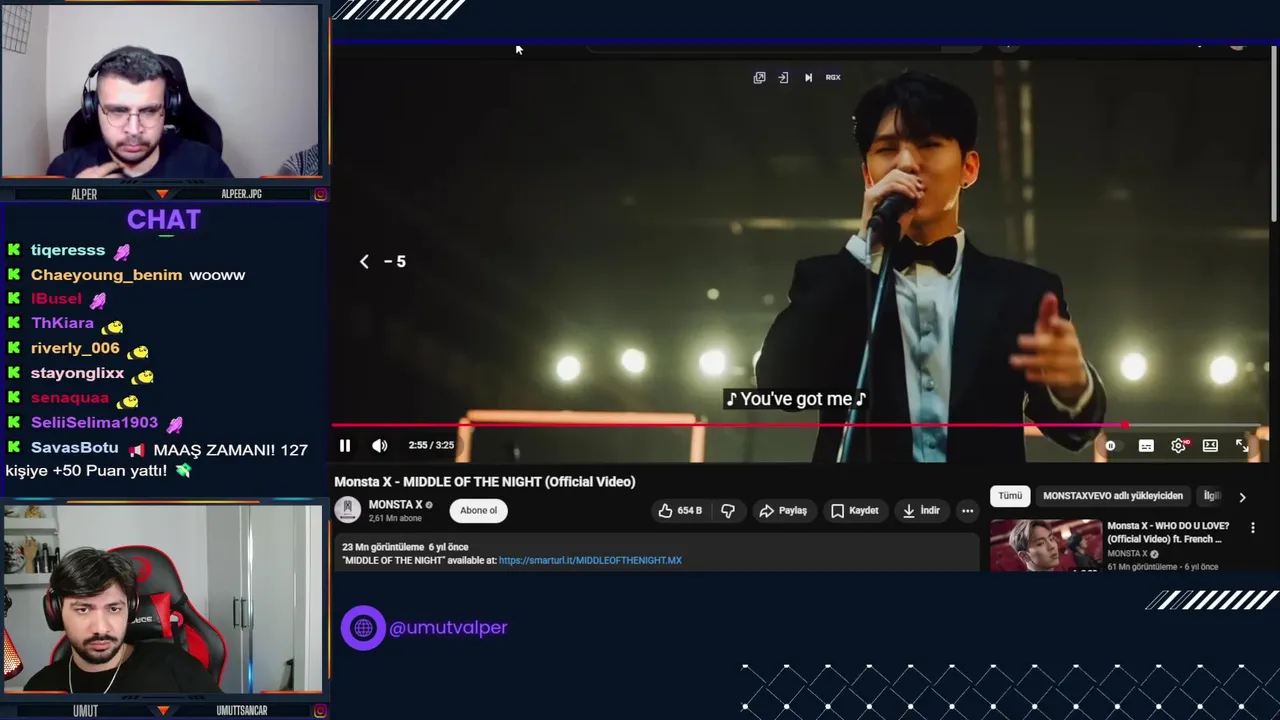Click the video title MIDDLE OF THE NIGHT
The width and height of the screenshot is (1280, 720).
484,481
